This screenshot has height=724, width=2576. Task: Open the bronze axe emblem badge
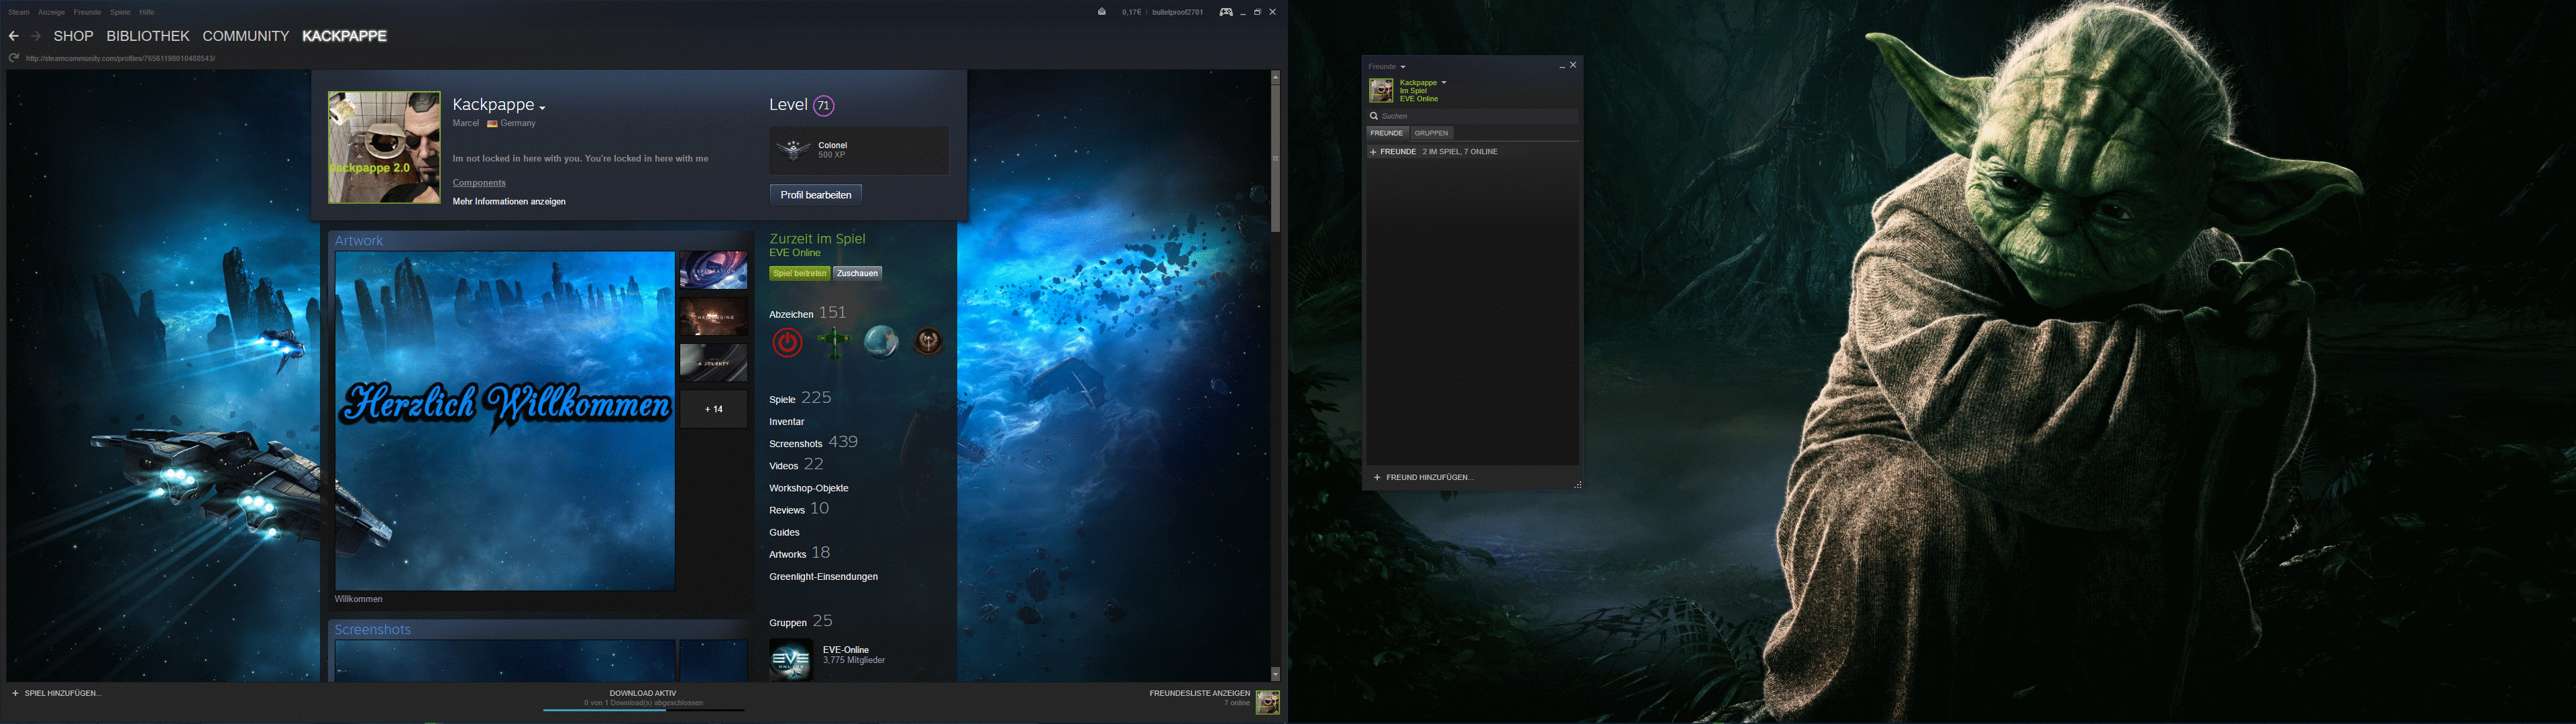coord(928,343)
